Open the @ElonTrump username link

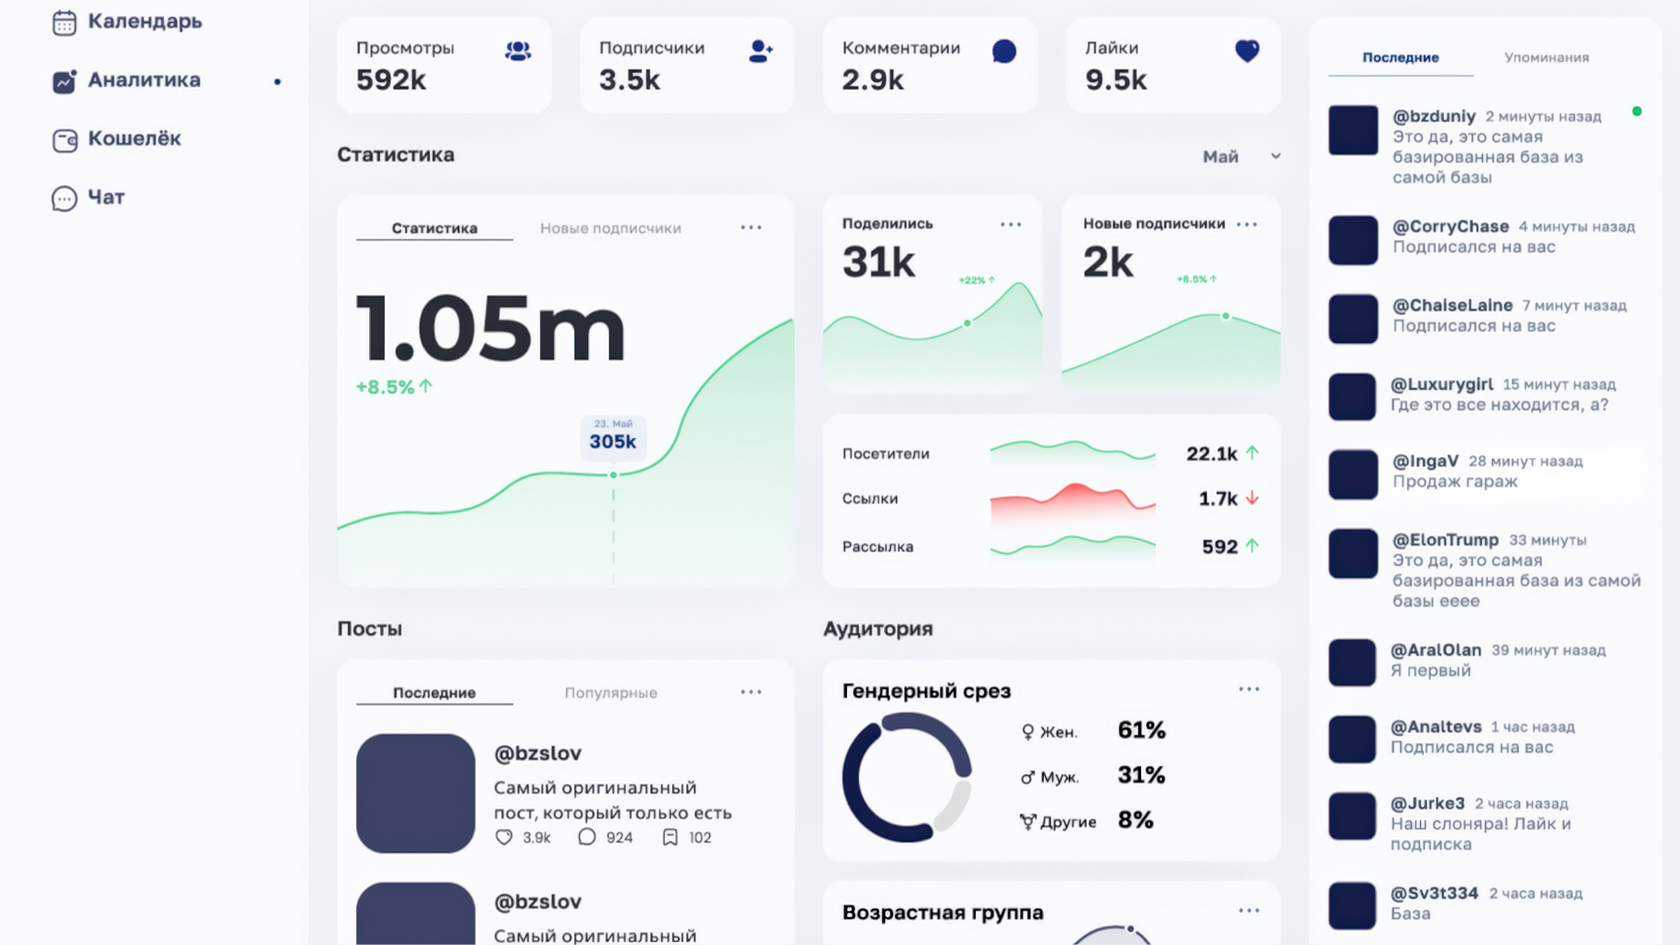tap(1445, 539)
